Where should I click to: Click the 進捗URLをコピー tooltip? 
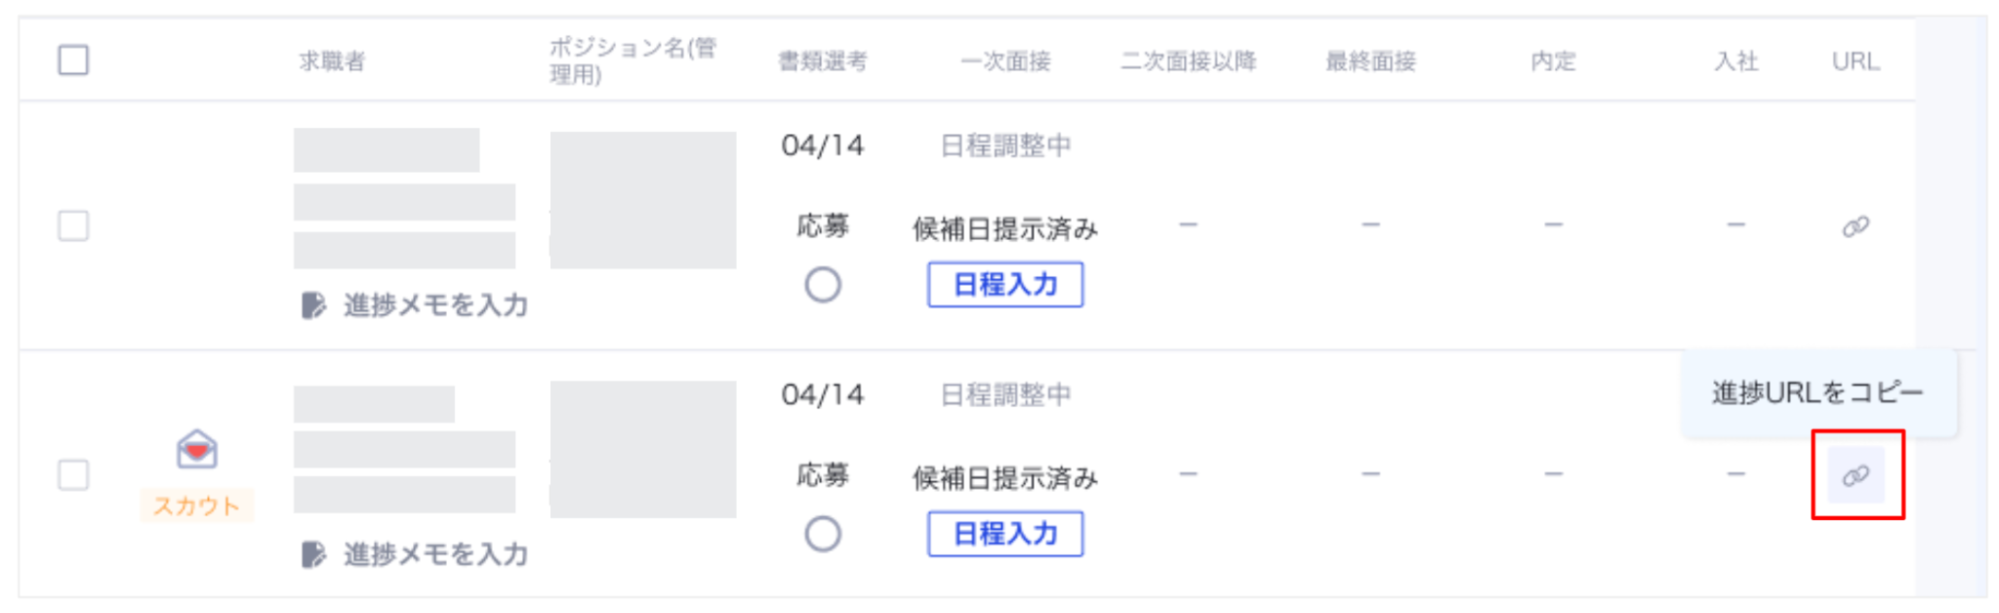point(1817,393)
